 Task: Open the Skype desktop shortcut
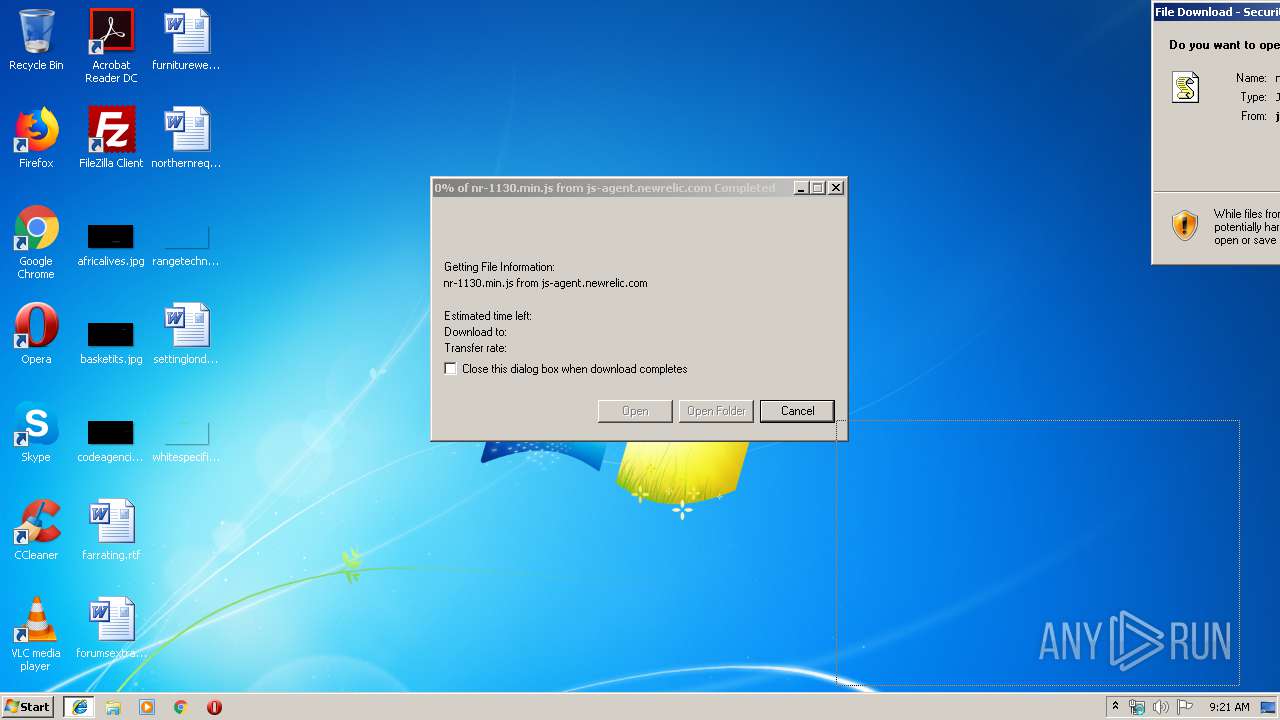point(36,432)
